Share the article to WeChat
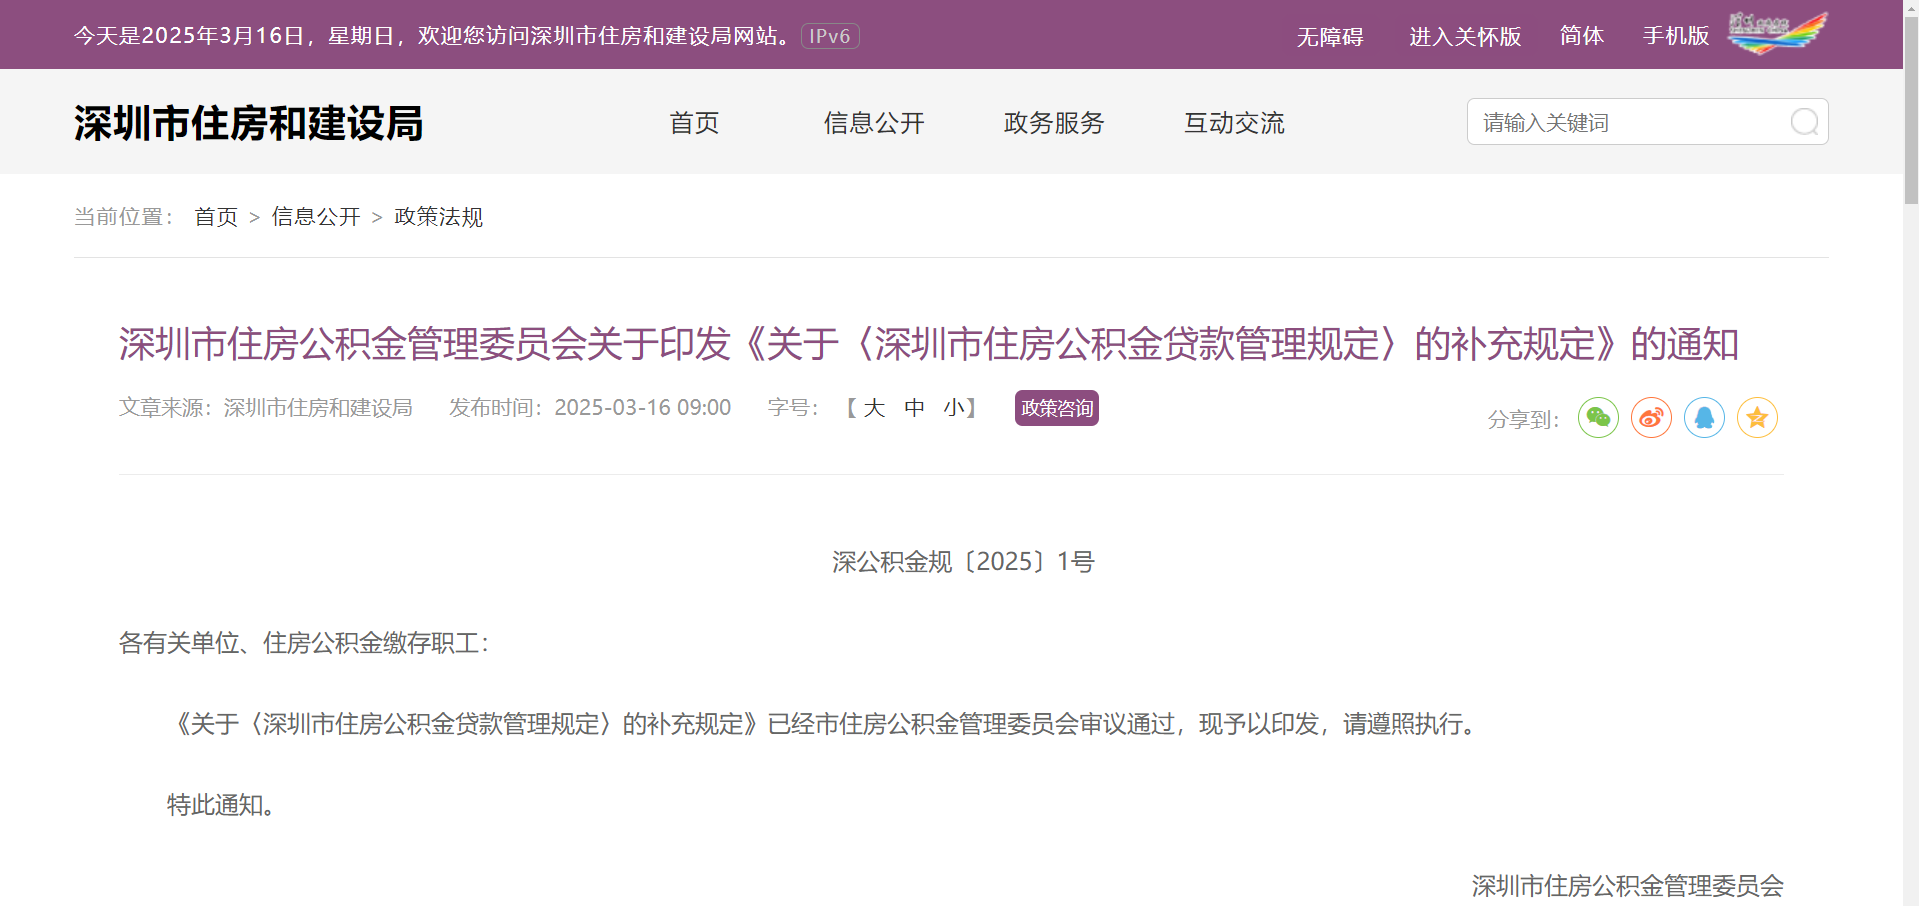The height and width of the screenshot is (906, 1919). pos(1598,417)
